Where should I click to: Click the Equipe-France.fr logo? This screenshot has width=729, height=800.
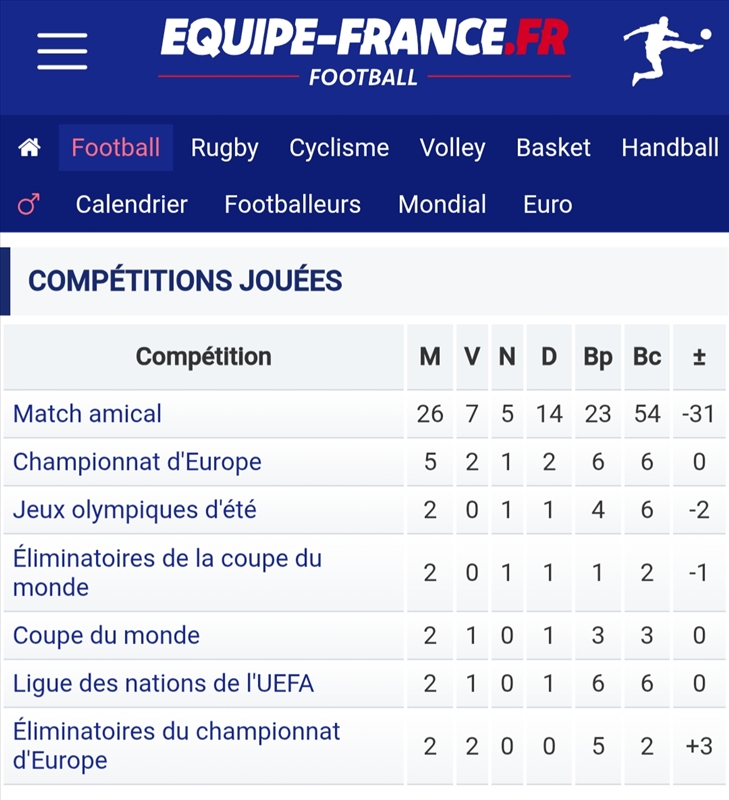coord(364,51)
